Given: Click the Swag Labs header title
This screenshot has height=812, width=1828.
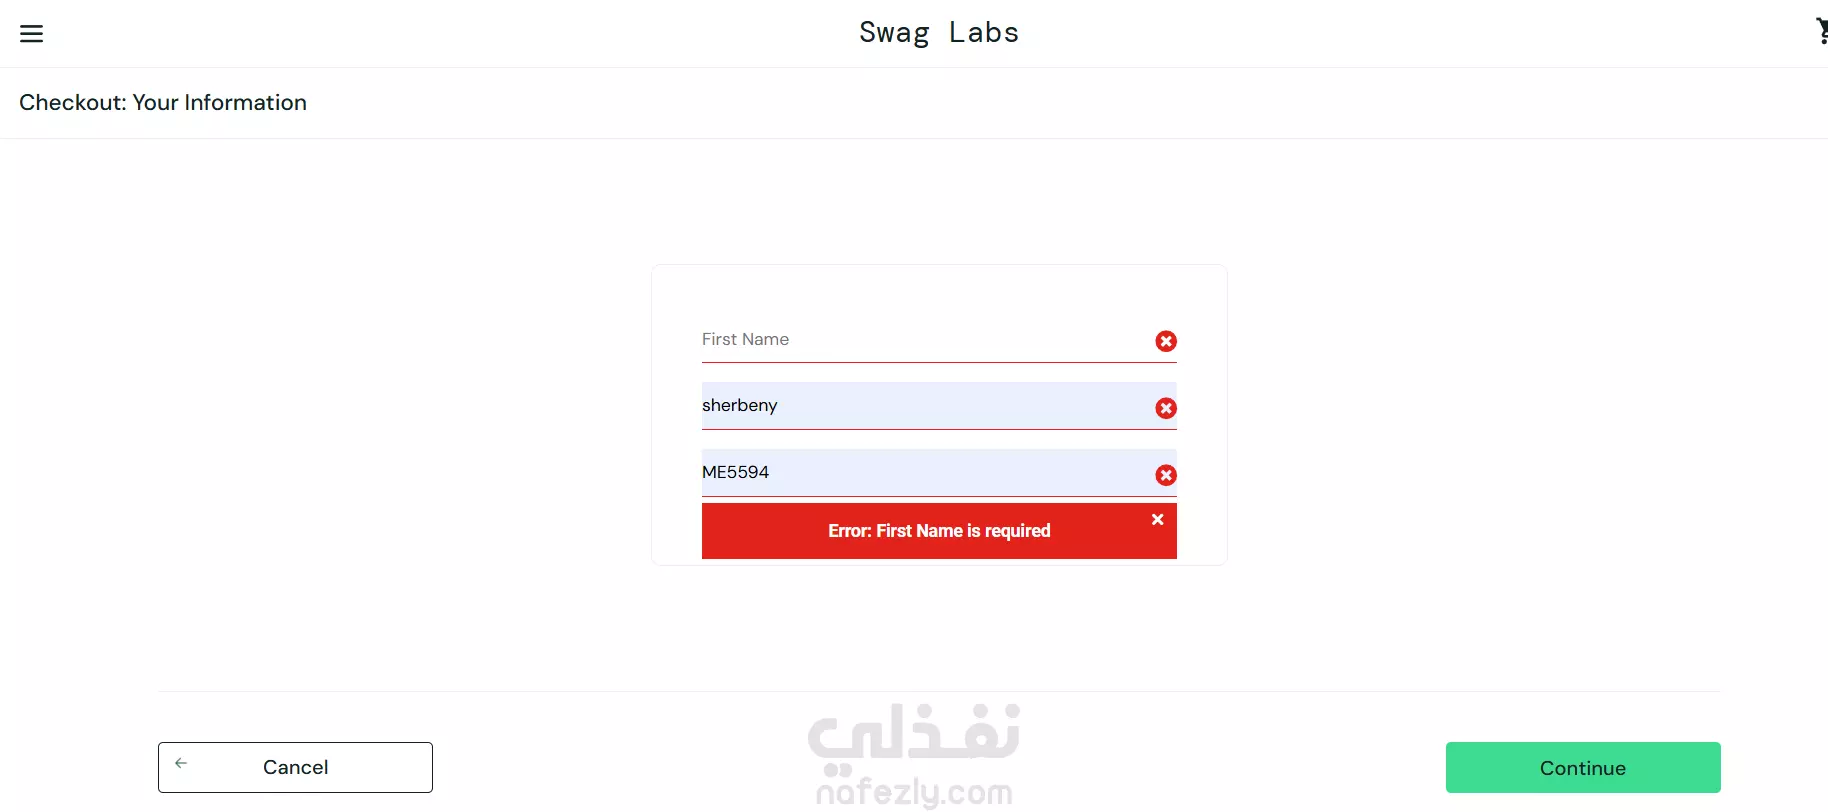Looking at the screenshot, I should click(x=939, y=33).
